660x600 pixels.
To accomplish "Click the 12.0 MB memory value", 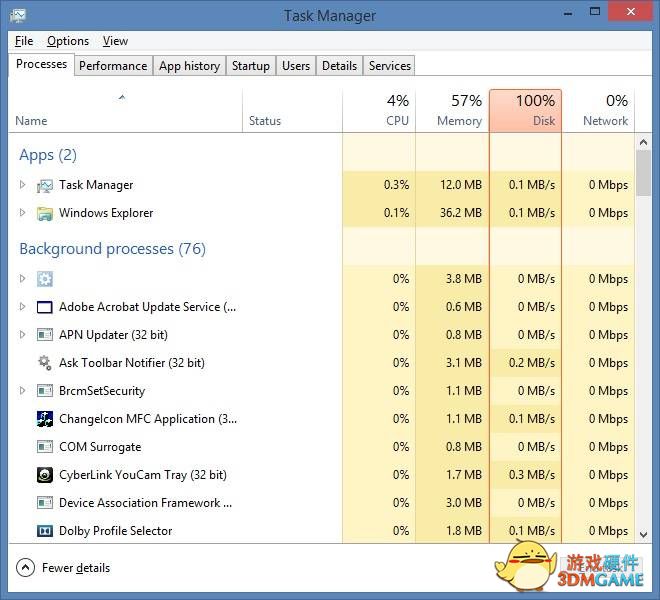I will tap(460, 185).
